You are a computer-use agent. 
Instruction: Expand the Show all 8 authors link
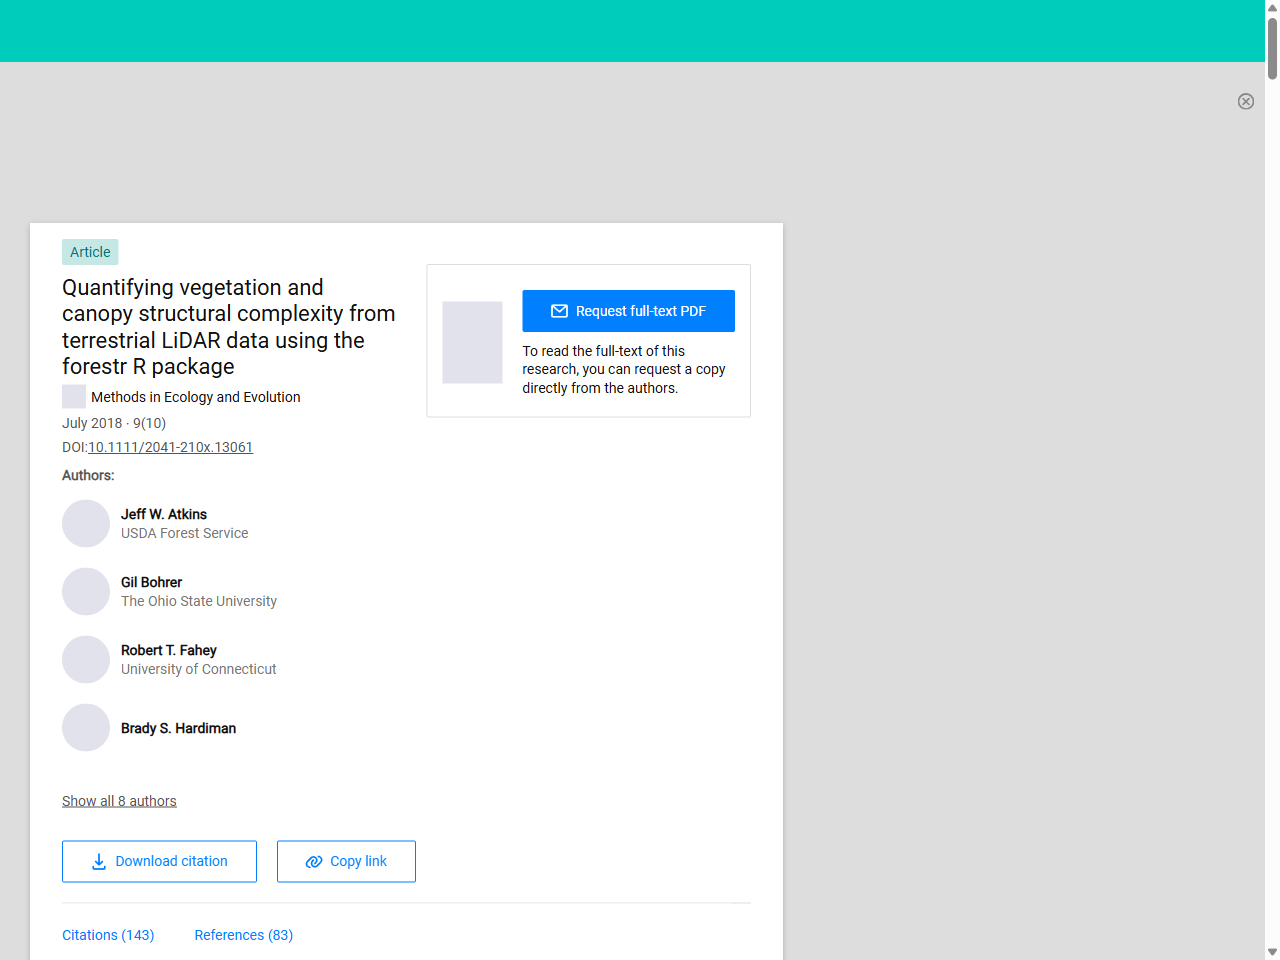119,801
